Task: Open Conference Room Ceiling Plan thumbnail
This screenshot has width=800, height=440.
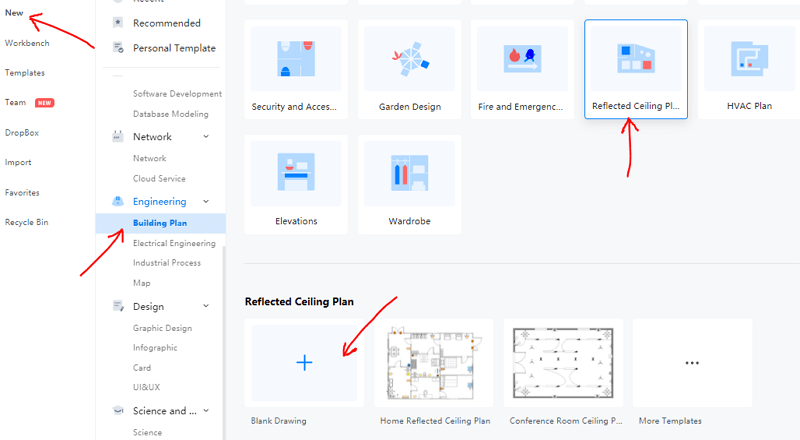Action: click(x=563, y=363)
